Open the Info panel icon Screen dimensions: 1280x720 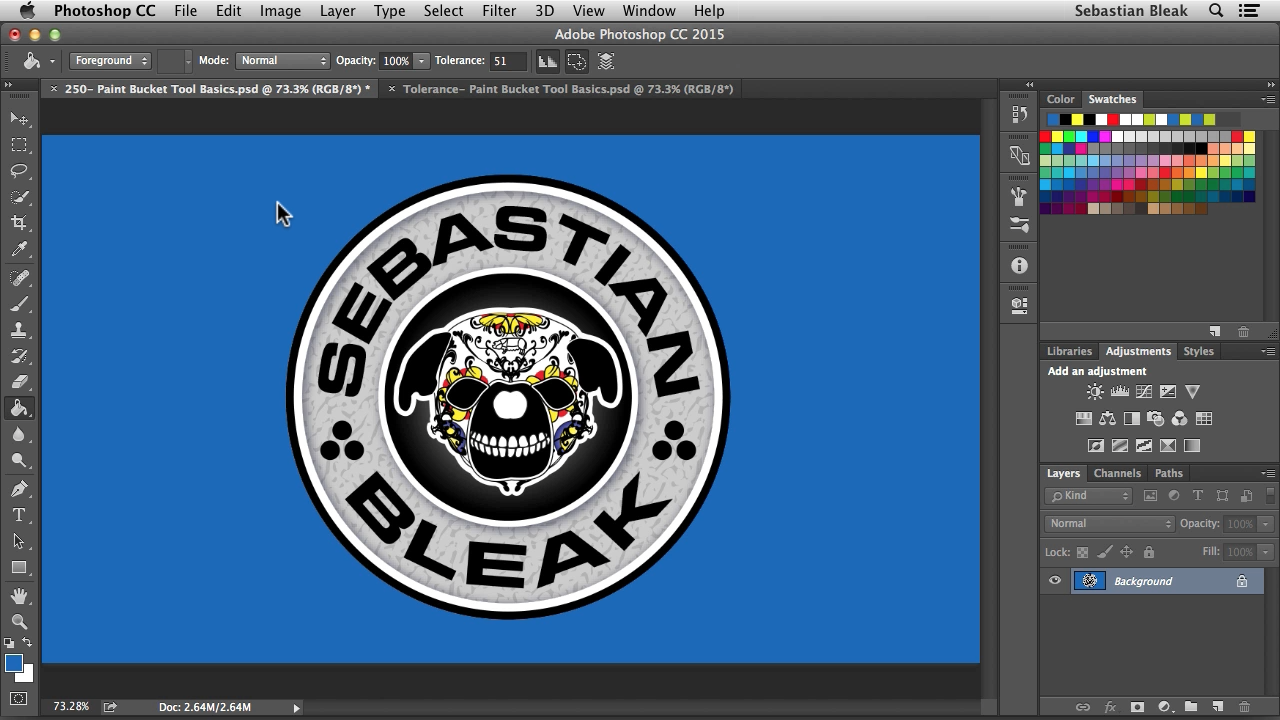tap(1019, 266)
